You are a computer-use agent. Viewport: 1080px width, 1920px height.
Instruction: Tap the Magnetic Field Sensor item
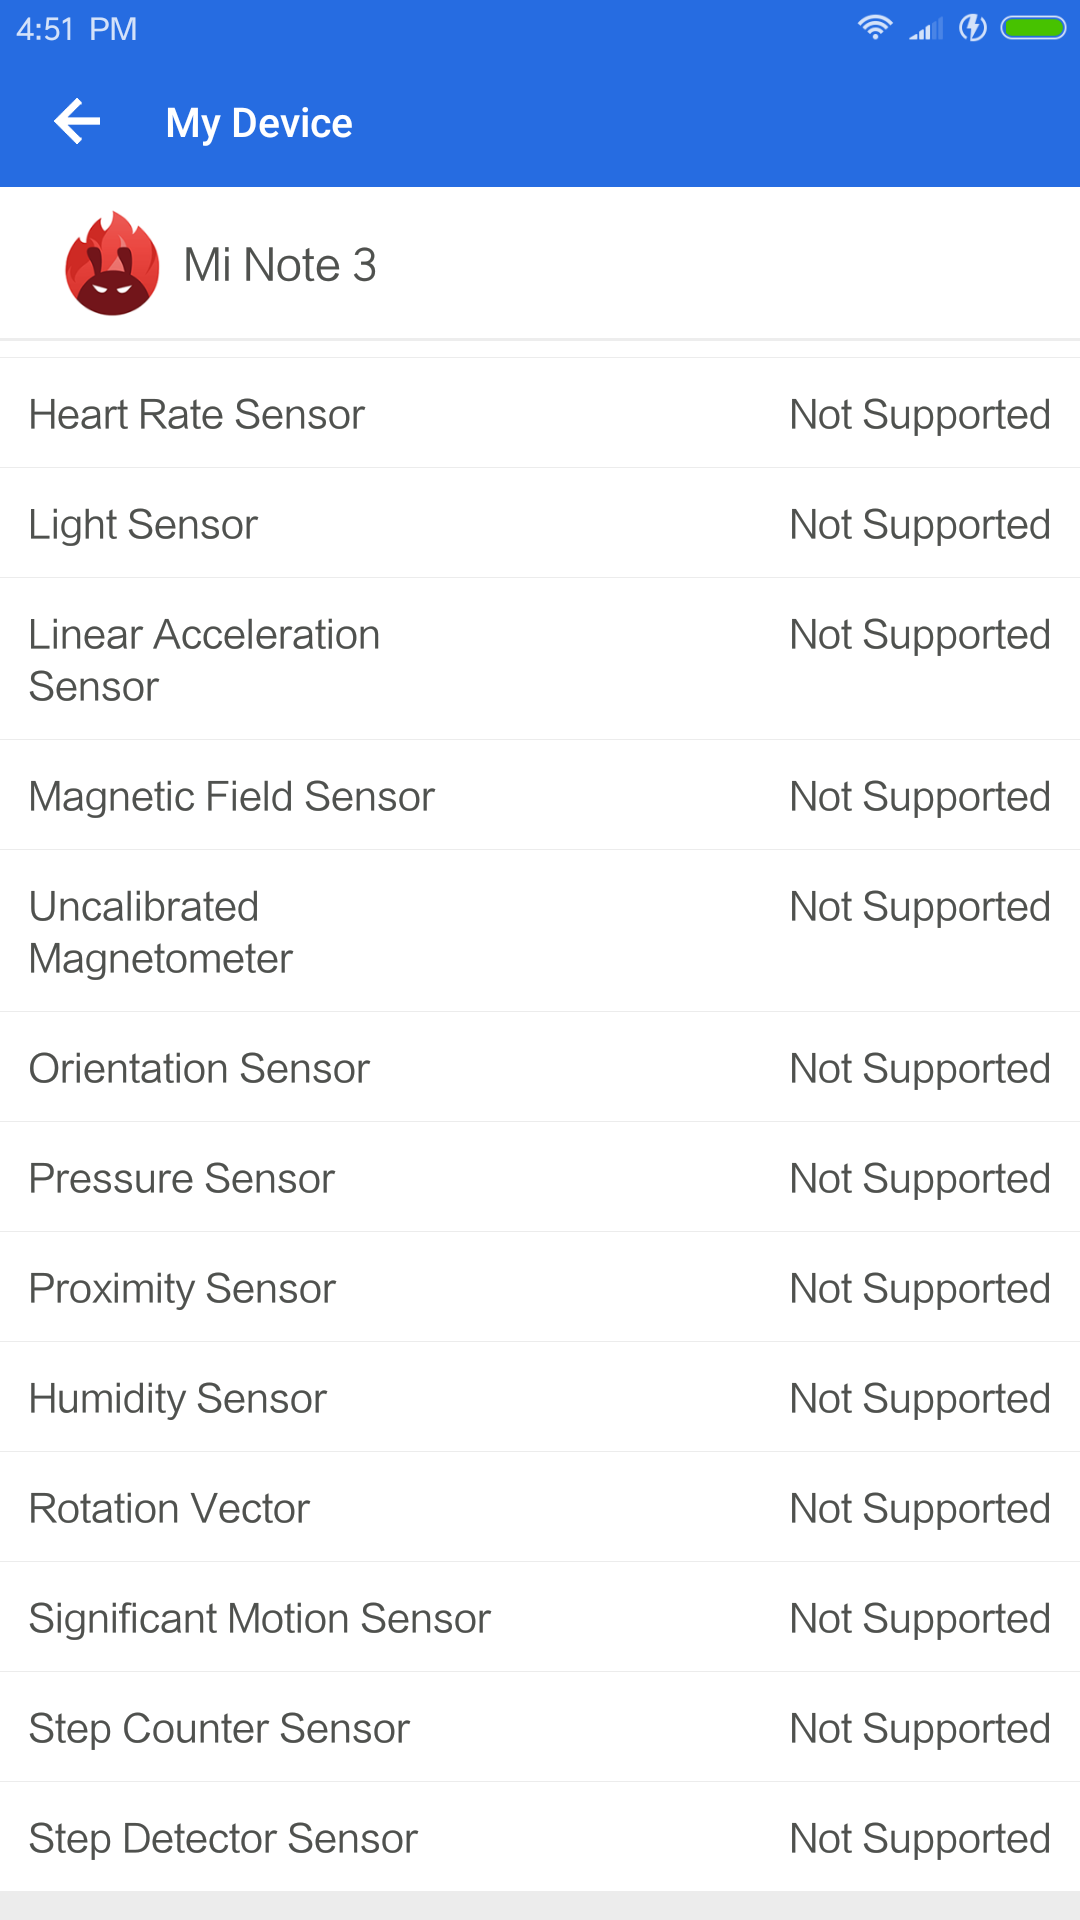(540, 796)
